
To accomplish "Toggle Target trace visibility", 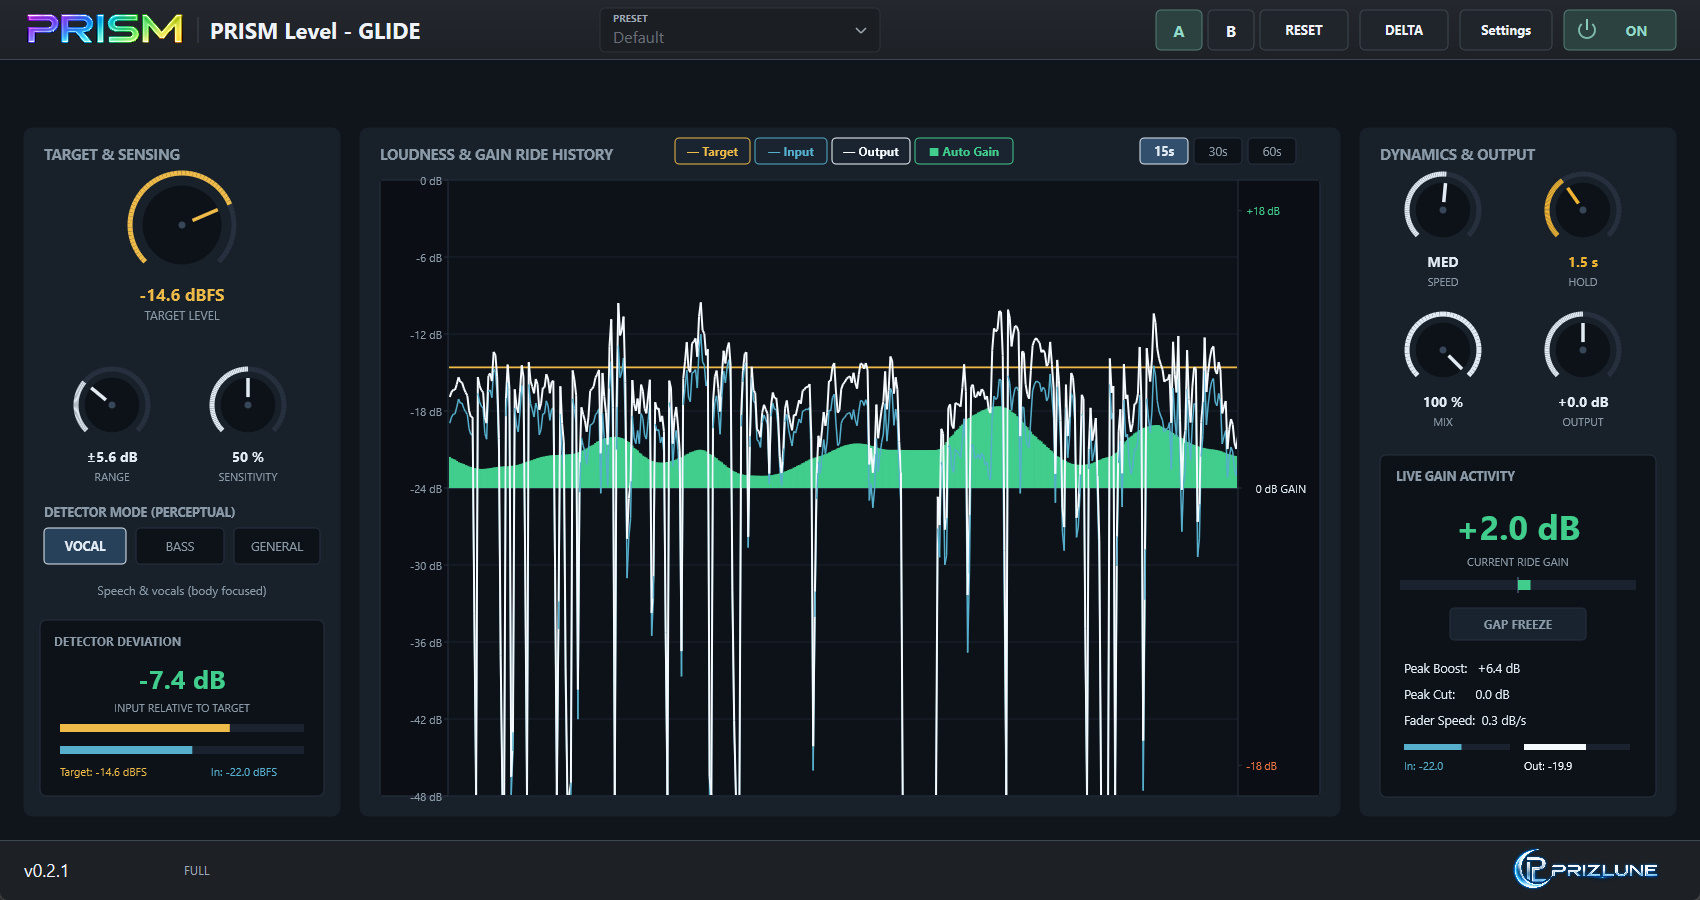I will 712,151.
